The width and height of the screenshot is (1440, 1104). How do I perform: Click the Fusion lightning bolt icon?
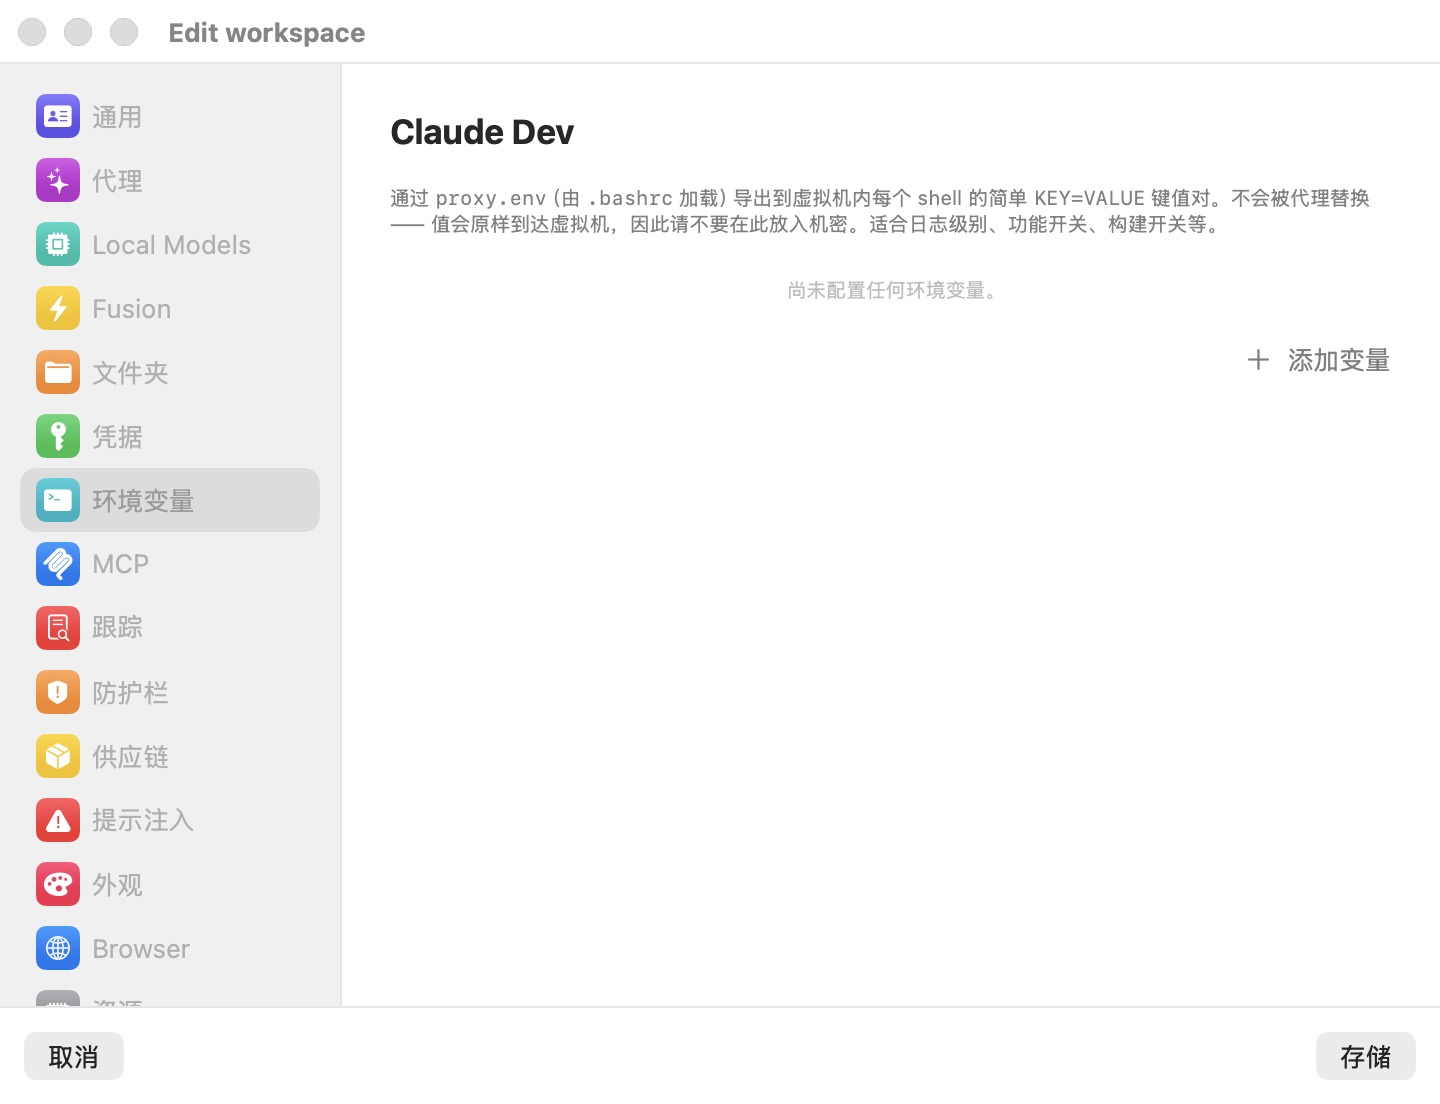tap(58, 308)
